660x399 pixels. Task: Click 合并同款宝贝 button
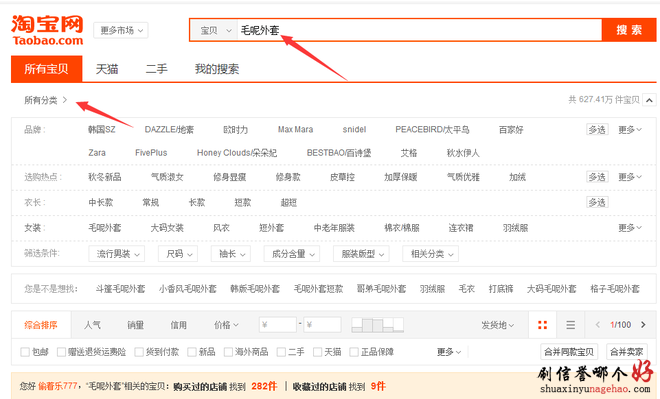pyautogui.click(x=569, y=352)
